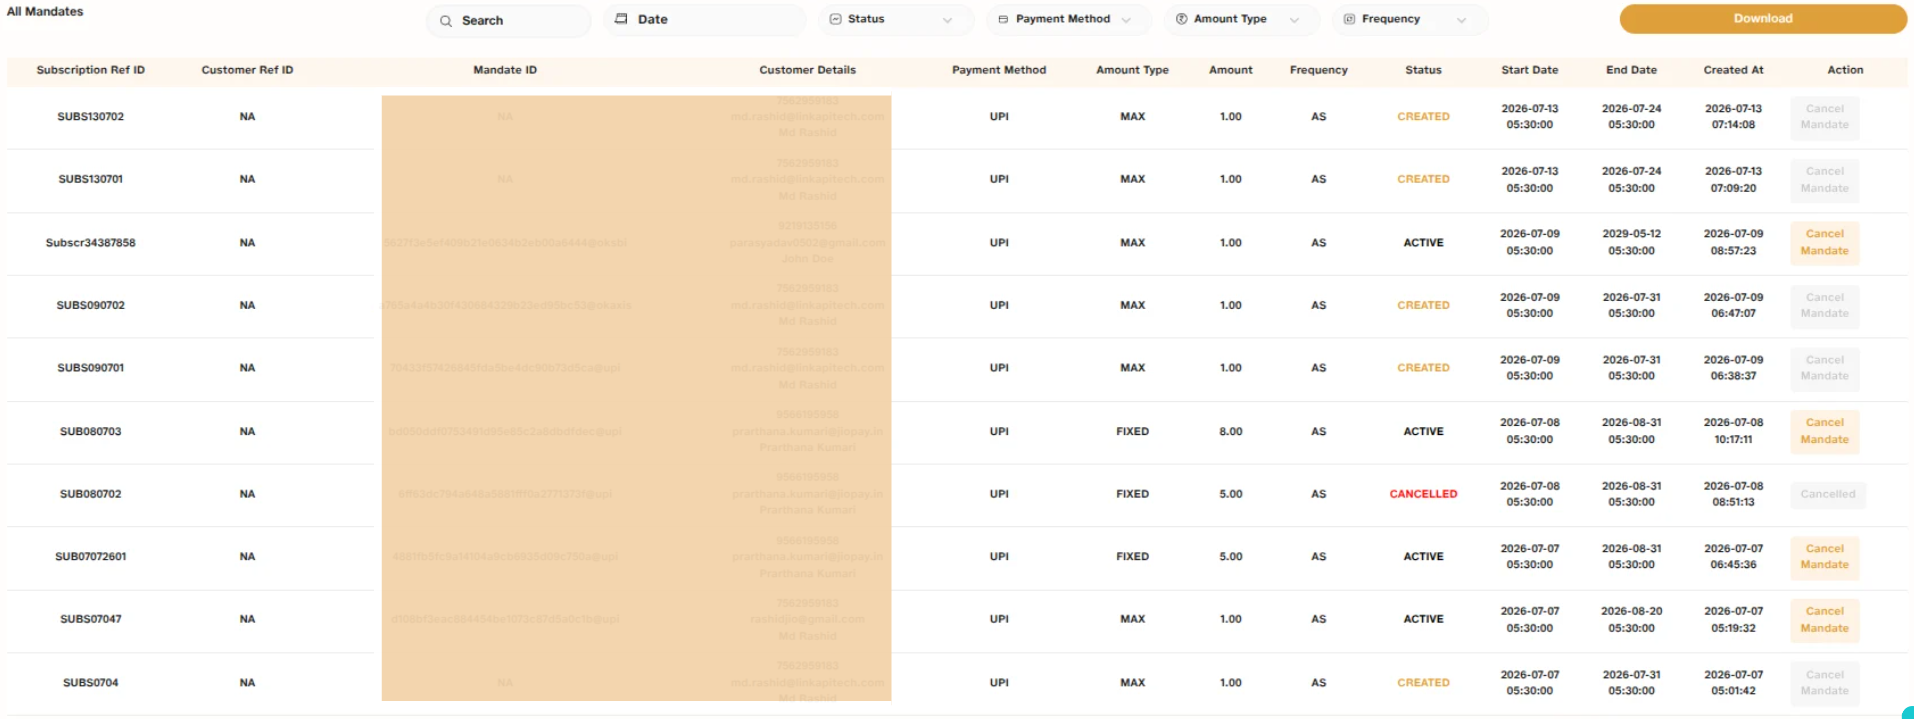Click the calendar icon in Date filter
This screenshot has height=719, width=1914.
621,19
